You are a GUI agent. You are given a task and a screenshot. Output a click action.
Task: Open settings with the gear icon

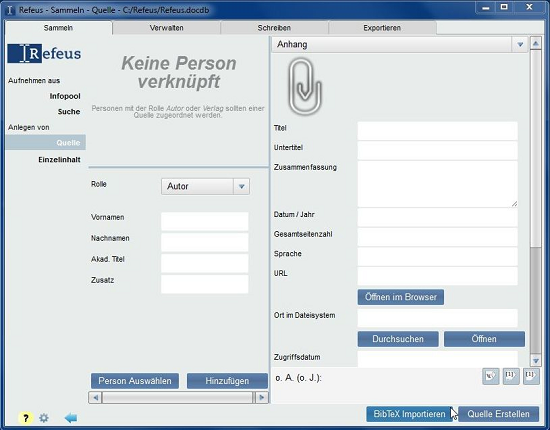(x=44, y=418)
